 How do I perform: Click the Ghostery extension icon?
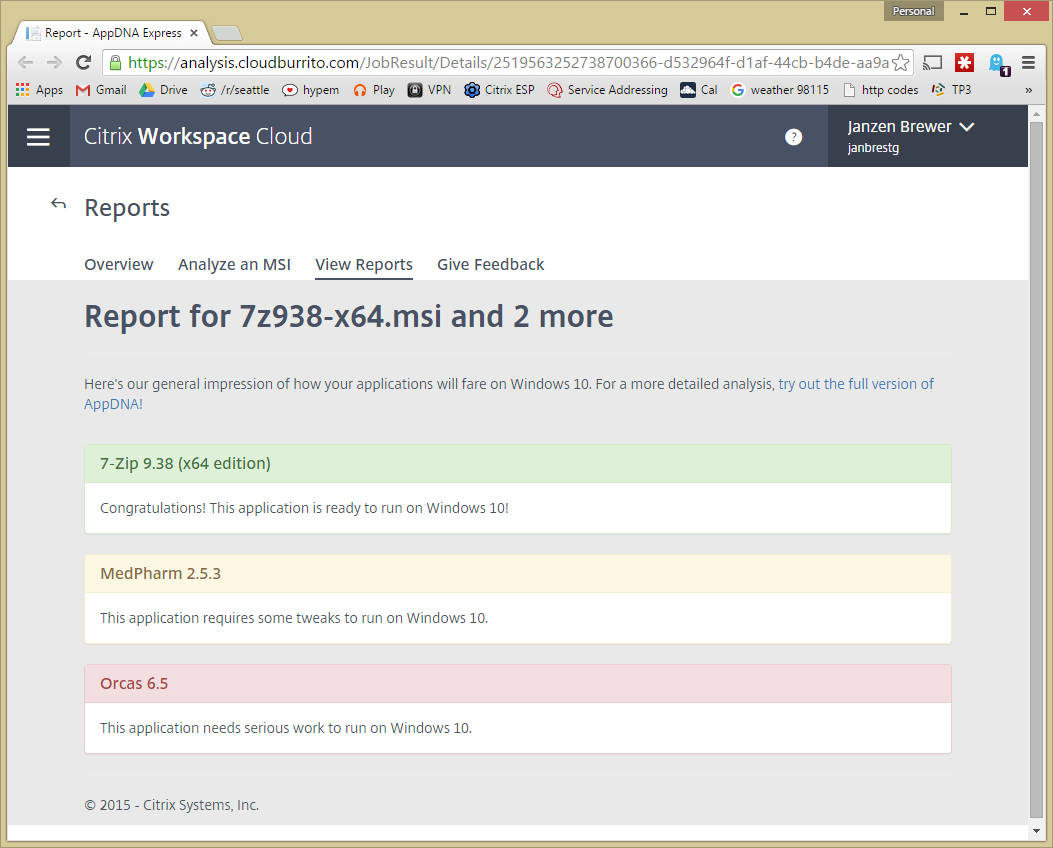pyautogui.click(x=997, y=63)
